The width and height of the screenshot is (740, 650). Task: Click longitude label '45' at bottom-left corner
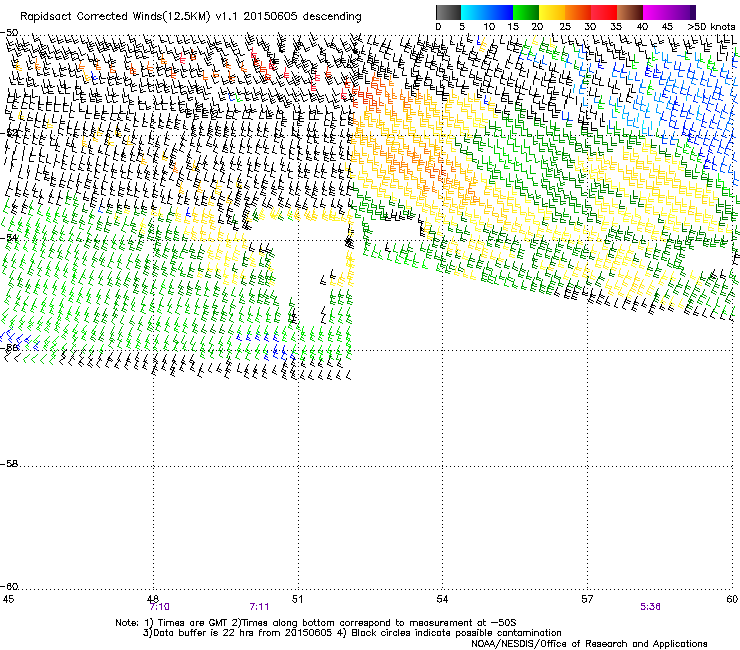[8, 599]
